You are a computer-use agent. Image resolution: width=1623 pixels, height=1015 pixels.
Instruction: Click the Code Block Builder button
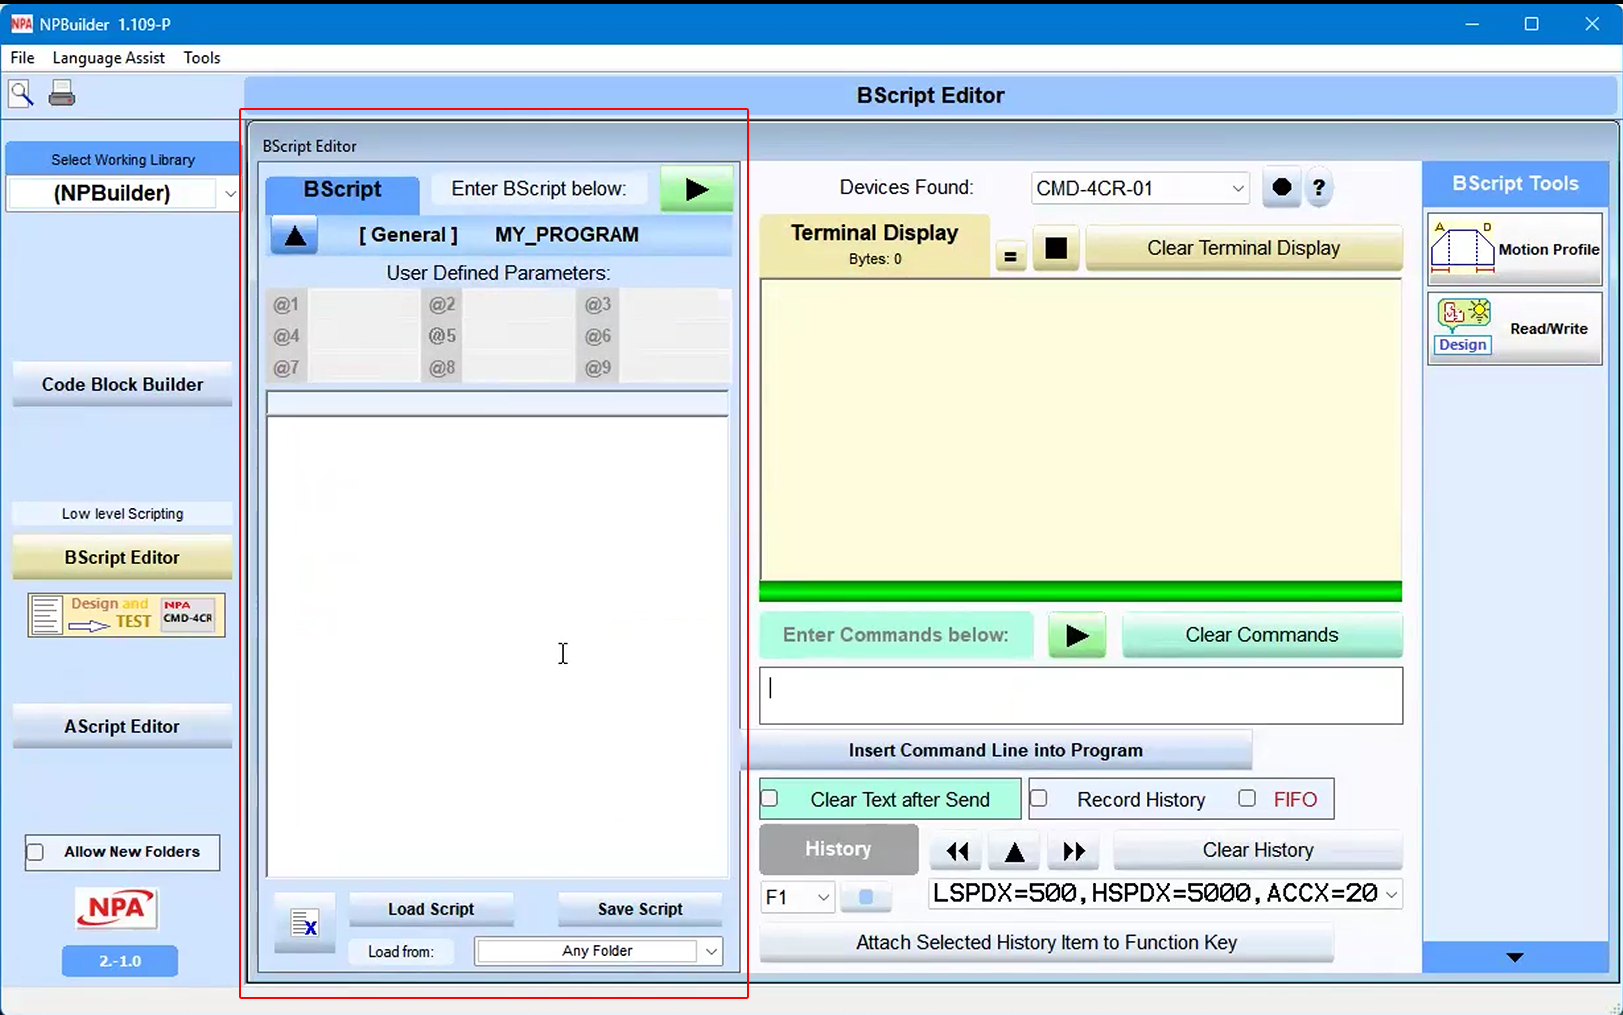122,385
